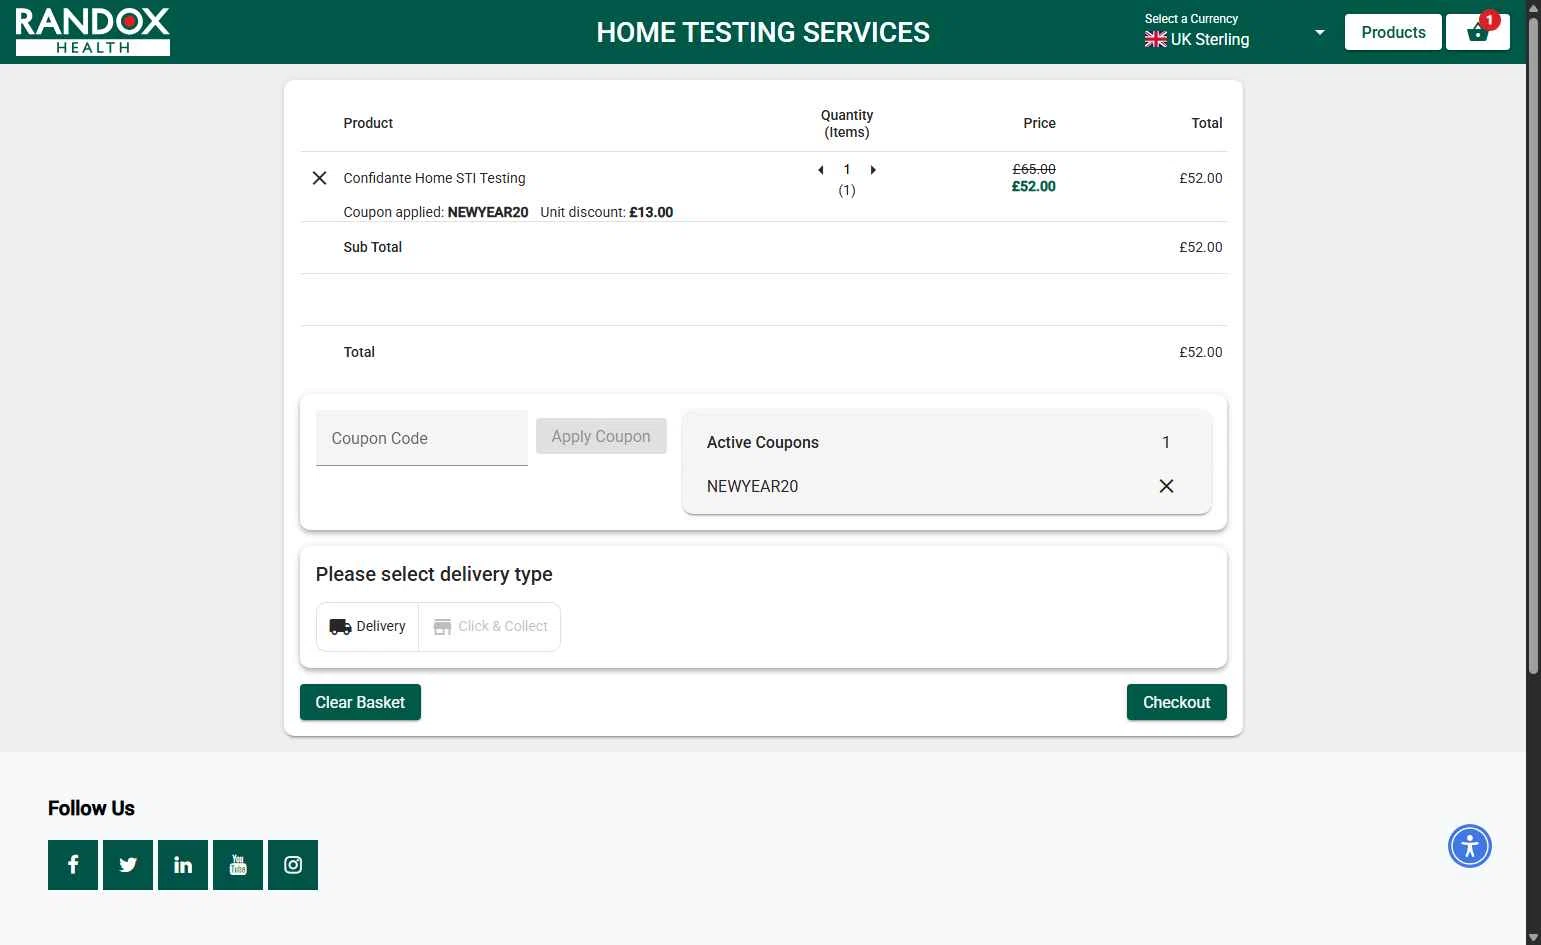Open the Twitter social icon
Screen dimensions: 1541x945
coord(128,865)
